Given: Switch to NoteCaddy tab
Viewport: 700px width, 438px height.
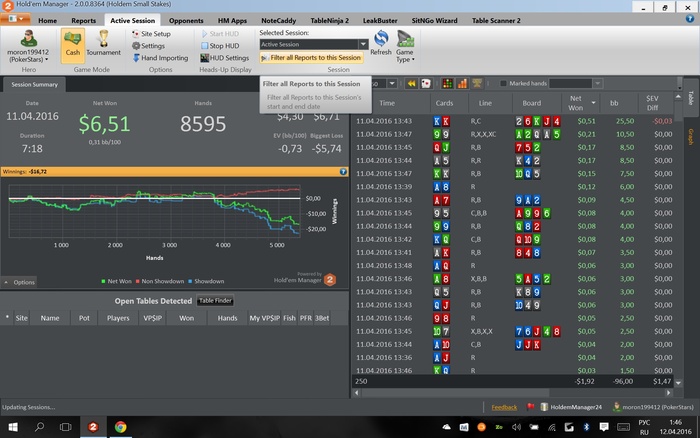Looking at the screenshot, I should point(279,21).
